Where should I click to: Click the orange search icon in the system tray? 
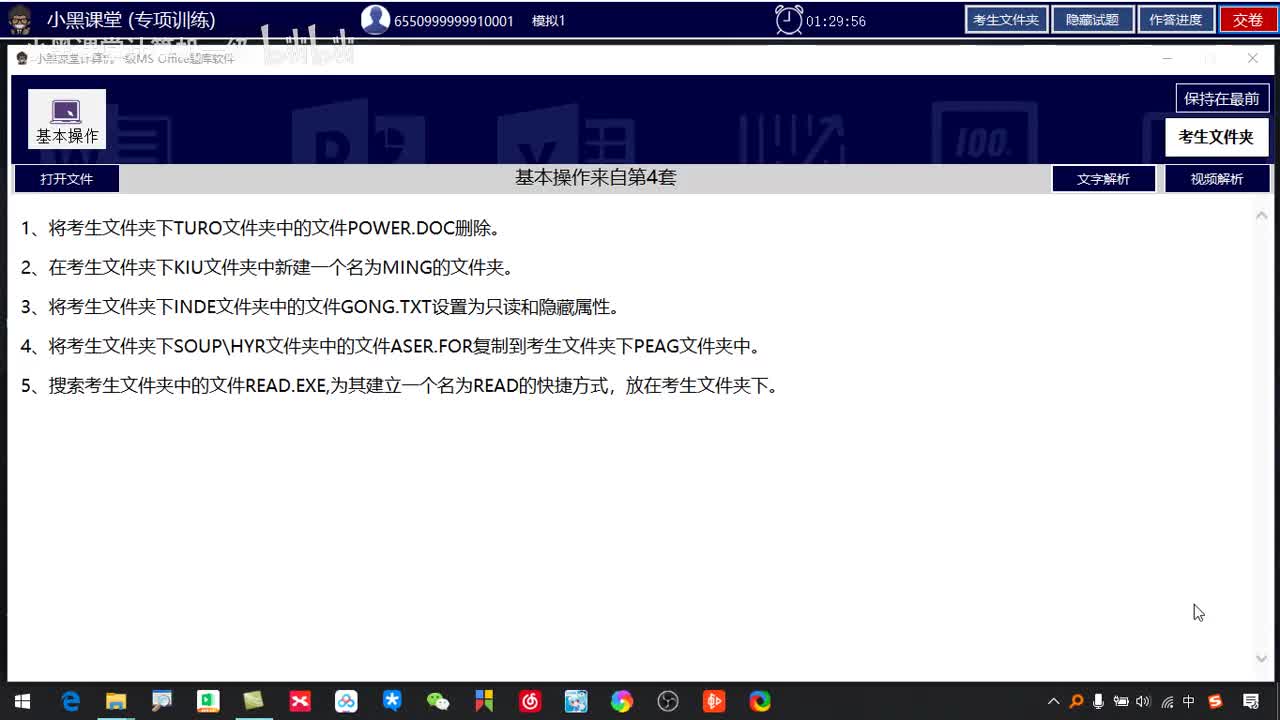[1076, 702]
